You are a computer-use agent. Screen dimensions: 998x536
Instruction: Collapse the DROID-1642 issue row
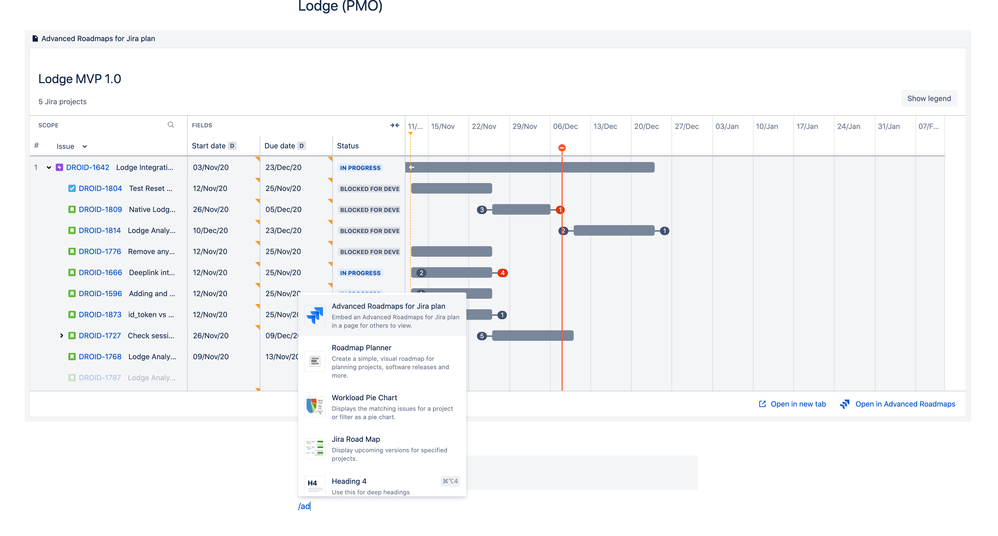point(48,167)
